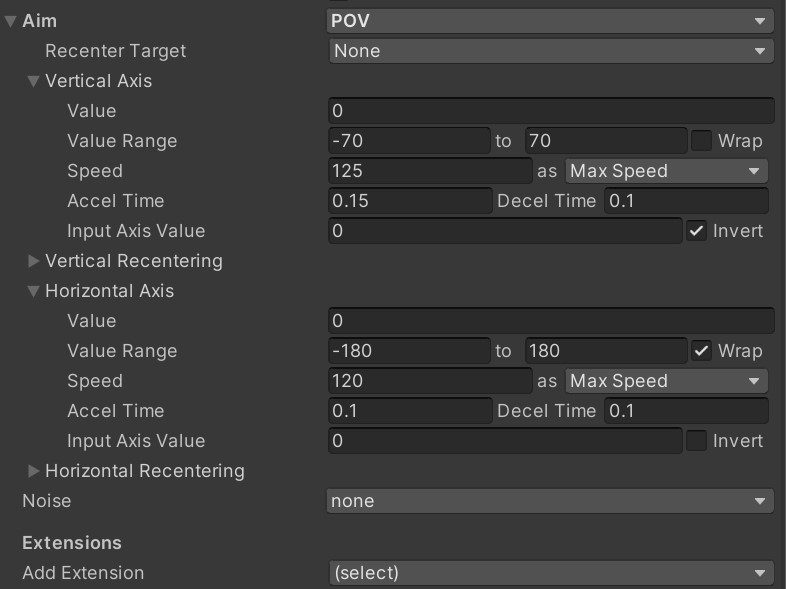The width and height of the screenshot is (786, 589).
Task: Expand the Vertical Recentering foldout
Action: [33, 261]
